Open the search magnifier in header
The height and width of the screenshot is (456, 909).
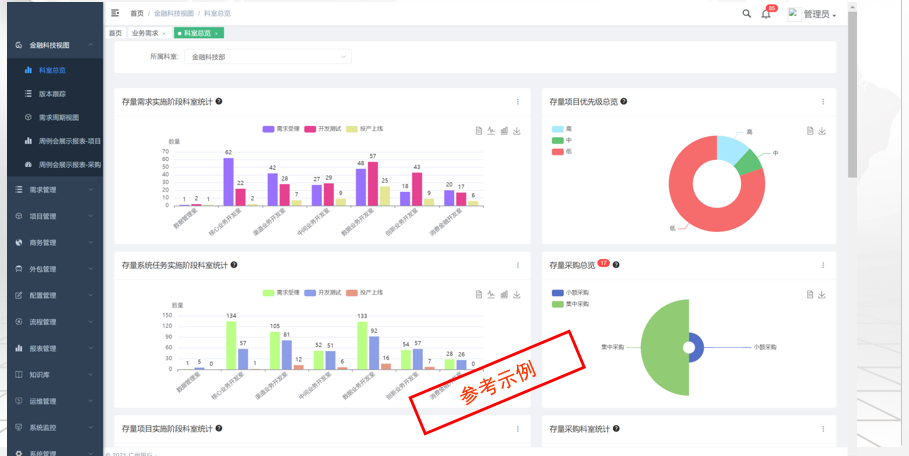click(746, 14)
